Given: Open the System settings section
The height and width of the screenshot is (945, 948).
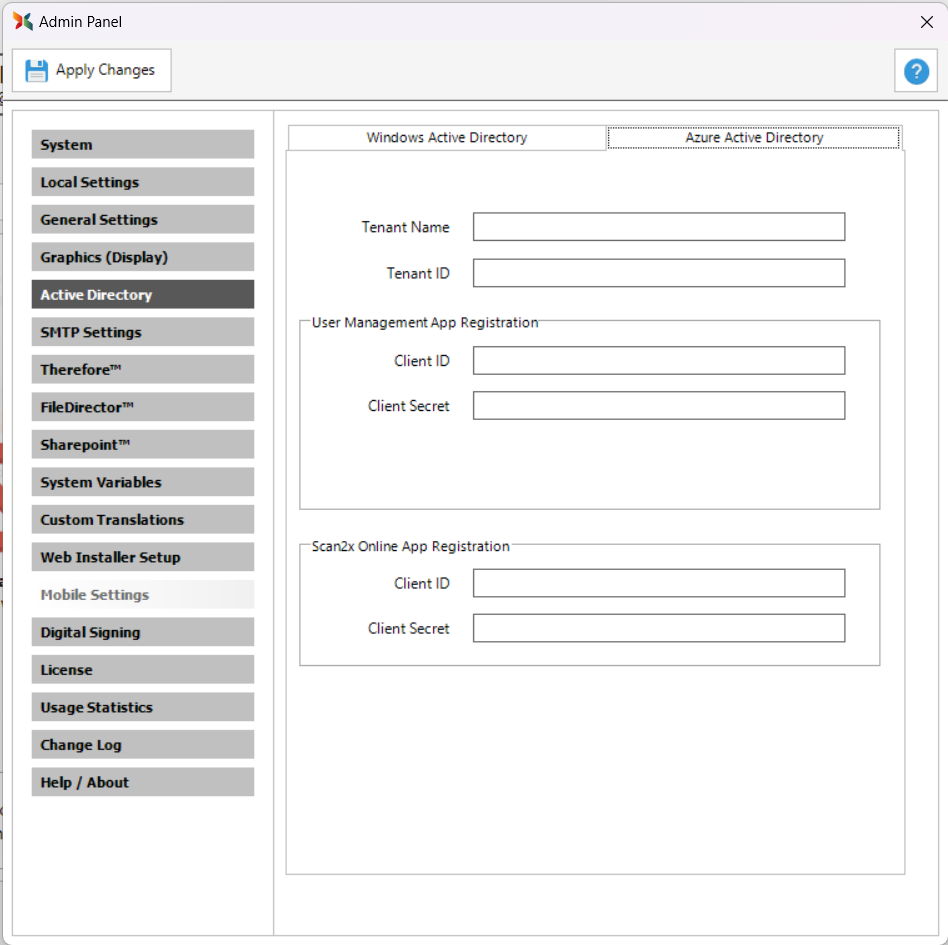Looking at the screenshot, I should point(142,145).
